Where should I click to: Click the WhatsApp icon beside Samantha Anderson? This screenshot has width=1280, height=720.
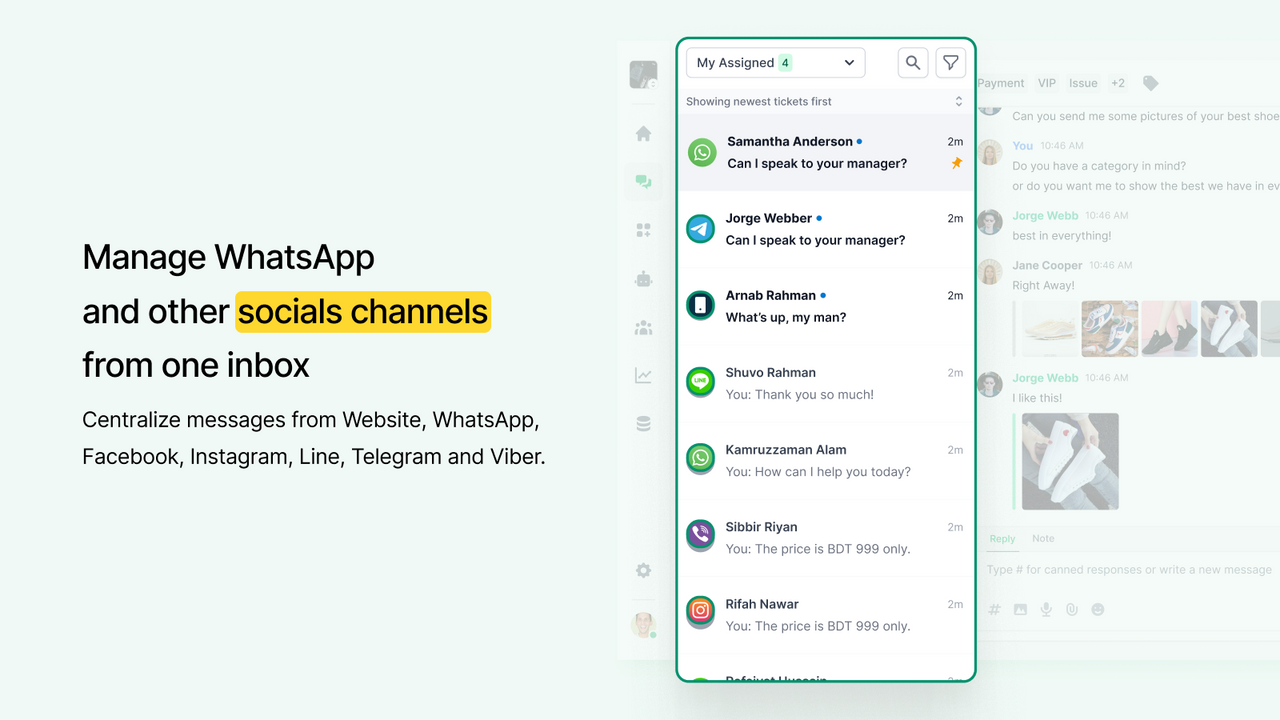pyautogui.click(x=702, y=152)
